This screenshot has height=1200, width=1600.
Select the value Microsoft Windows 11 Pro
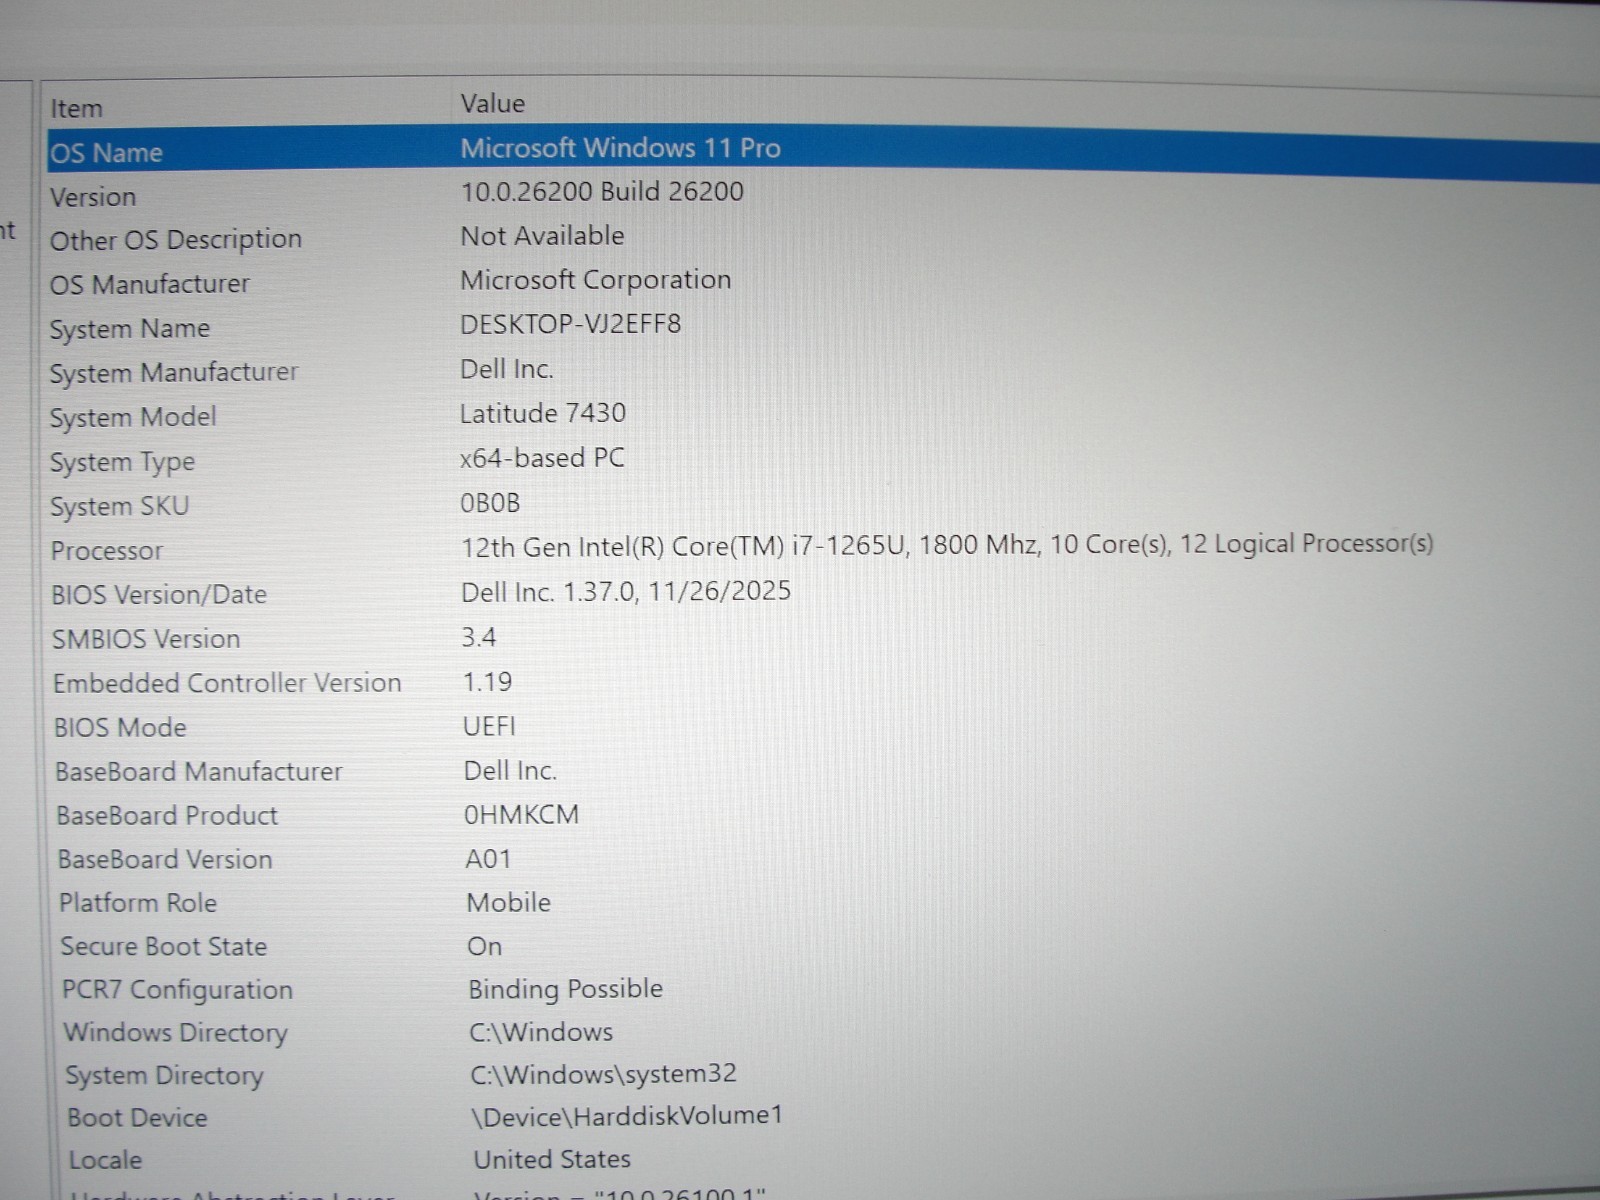[x=620, y=148]
